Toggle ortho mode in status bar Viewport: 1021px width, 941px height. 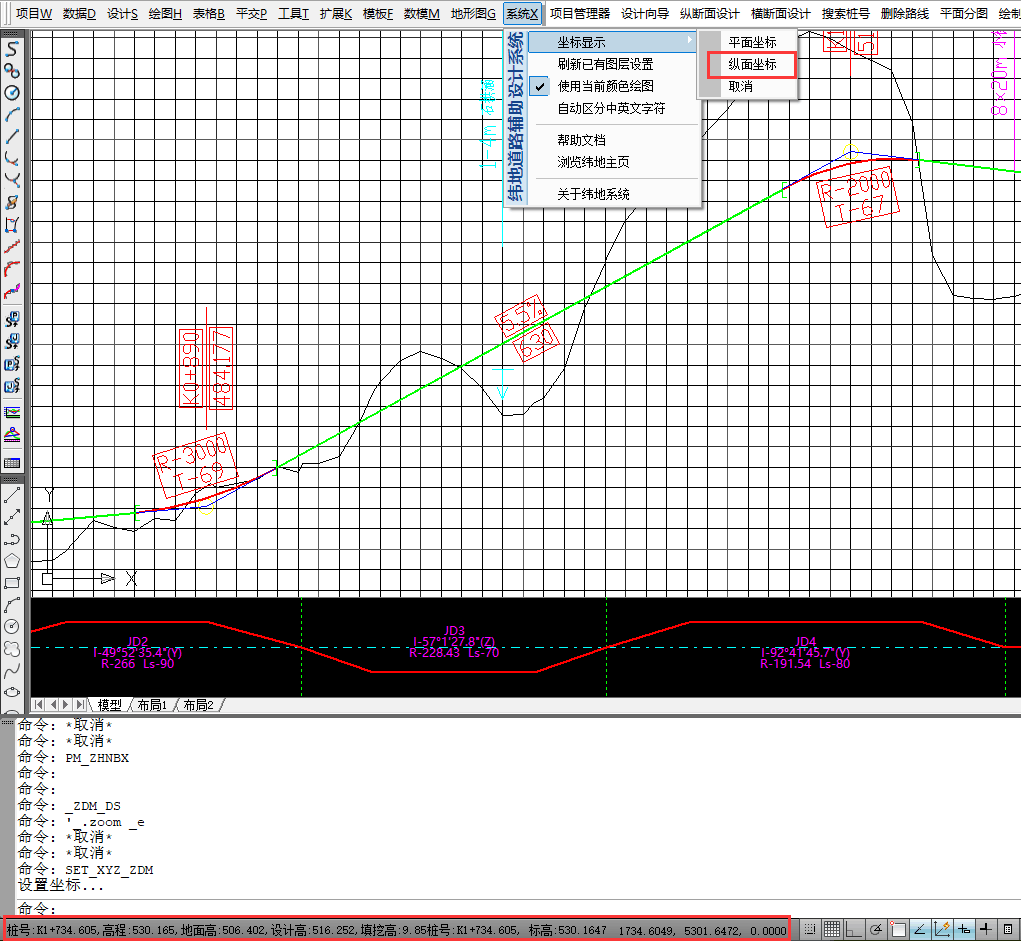[x=854, y=930]
